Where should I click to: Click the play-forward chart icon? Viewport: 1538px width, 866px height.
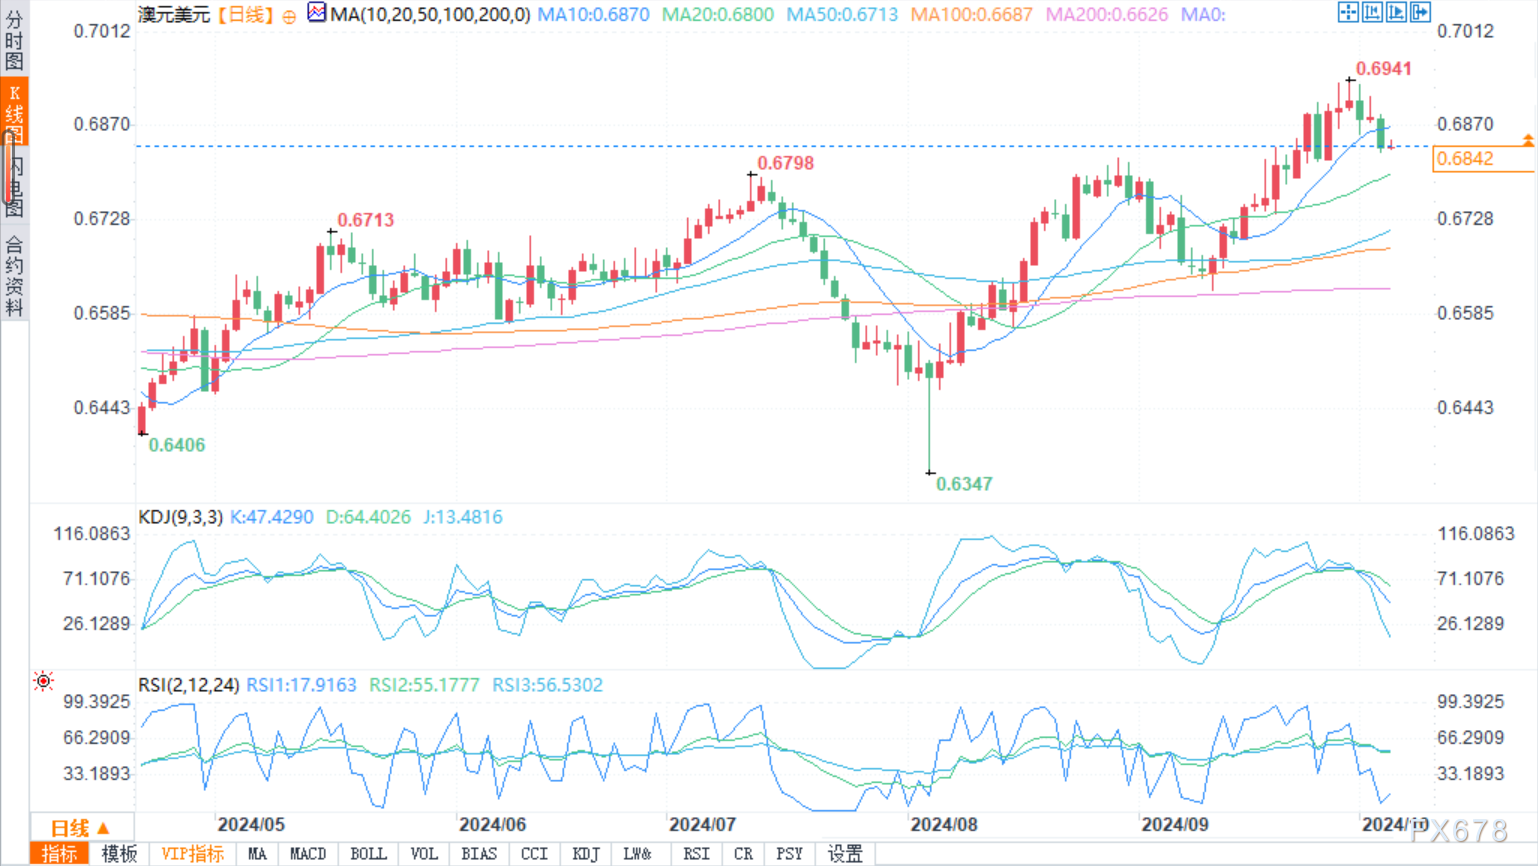[1396, 13]
